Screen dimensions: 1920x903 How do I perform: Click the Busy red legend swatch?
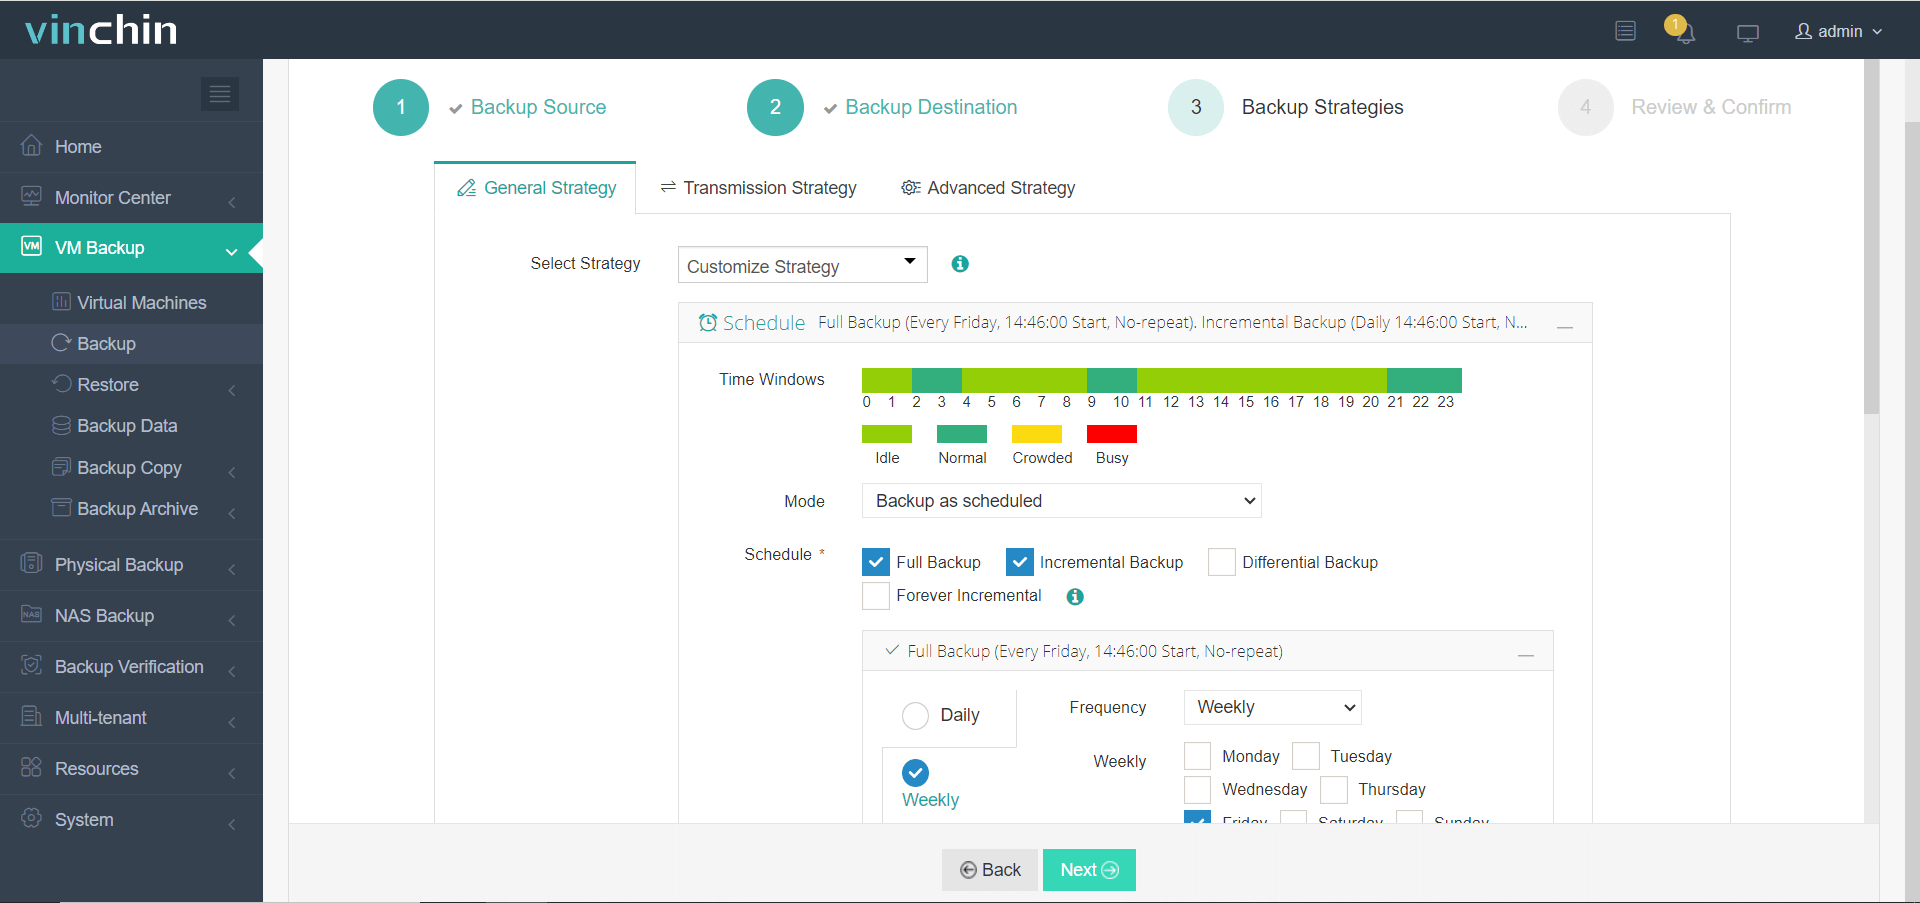pos(1112,433)
